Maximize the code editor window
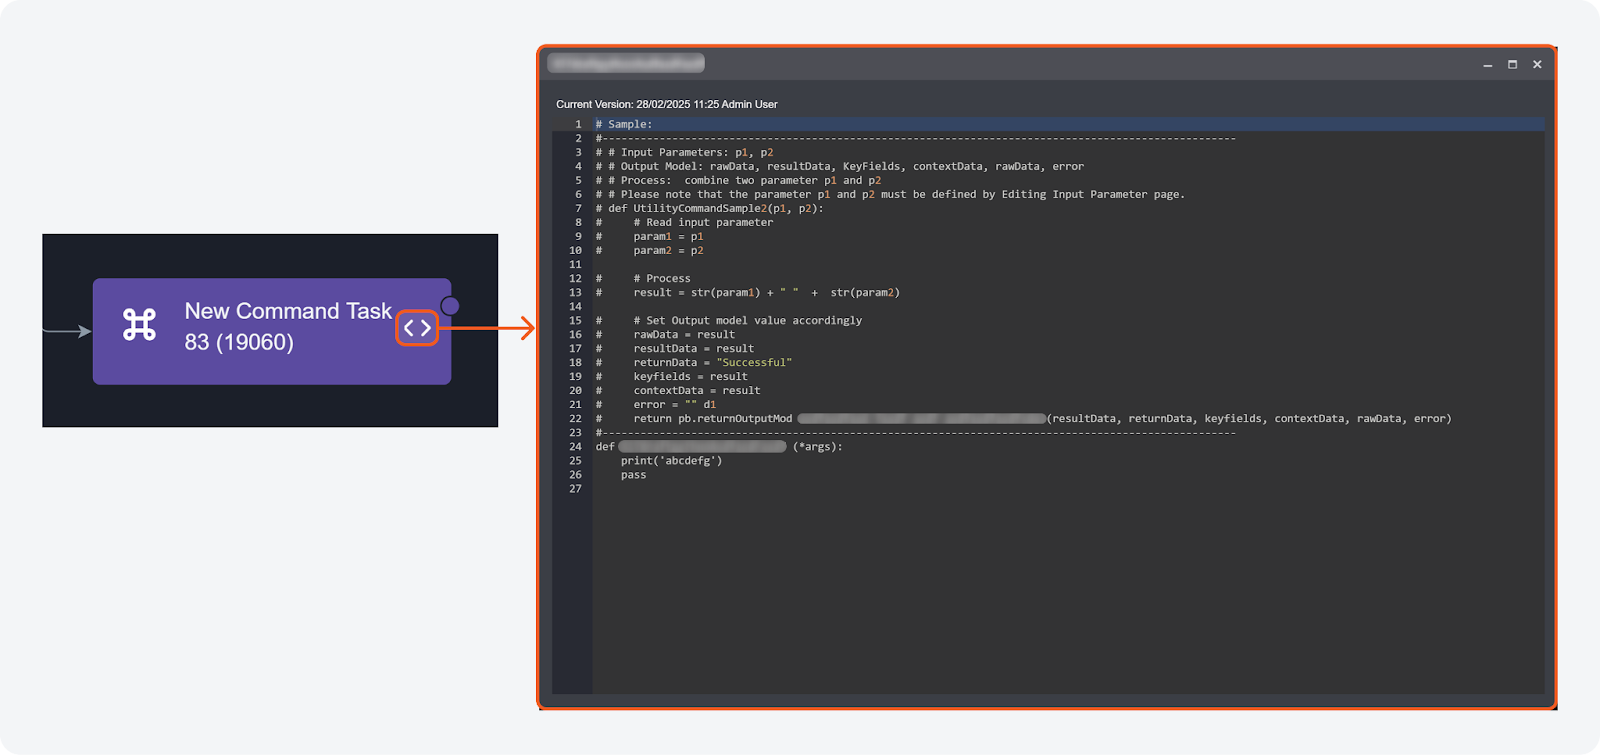 pyautogui.click(x=1512, y=65)
